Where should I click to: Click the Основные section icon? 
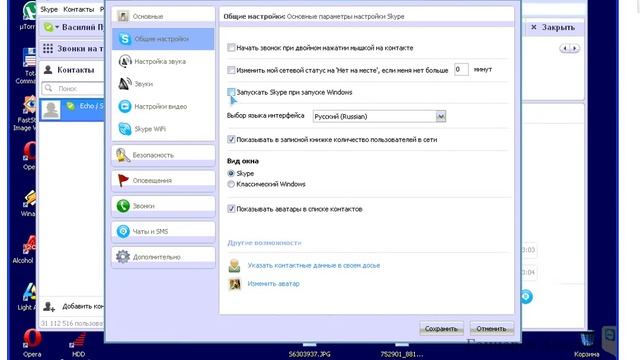click(123, 16)
